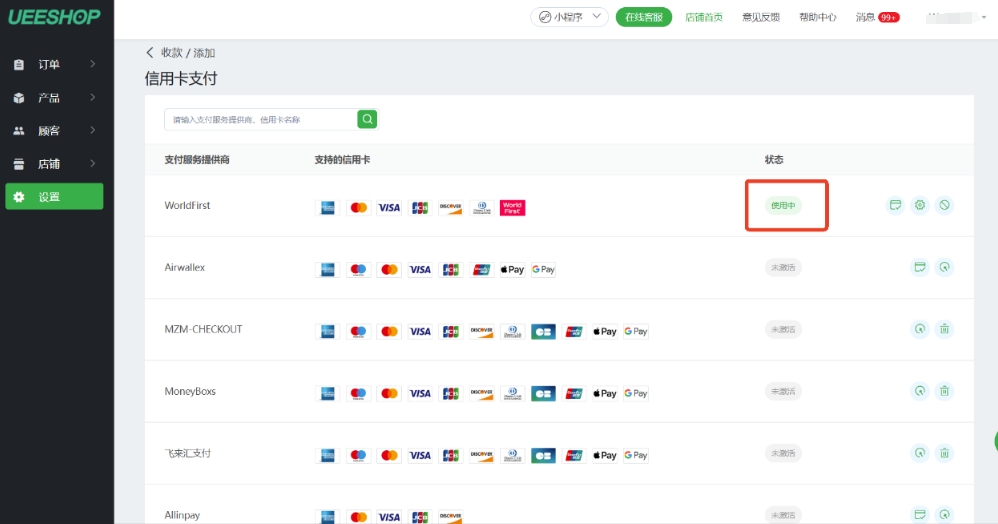Focus the payment provider search field
This screenshot has height=524, width=998.
point(260,120)
